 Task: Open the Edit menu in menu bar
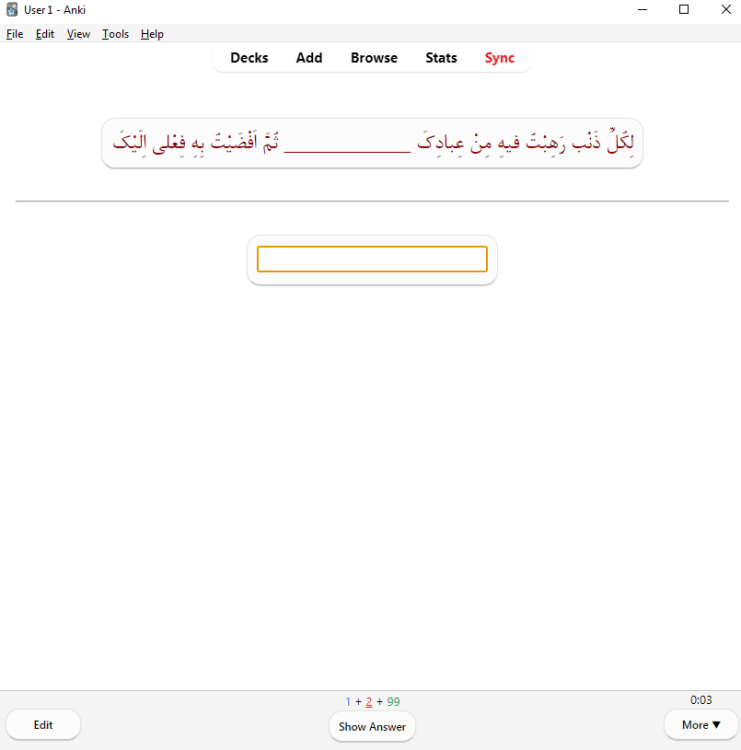tap(45, 34)
